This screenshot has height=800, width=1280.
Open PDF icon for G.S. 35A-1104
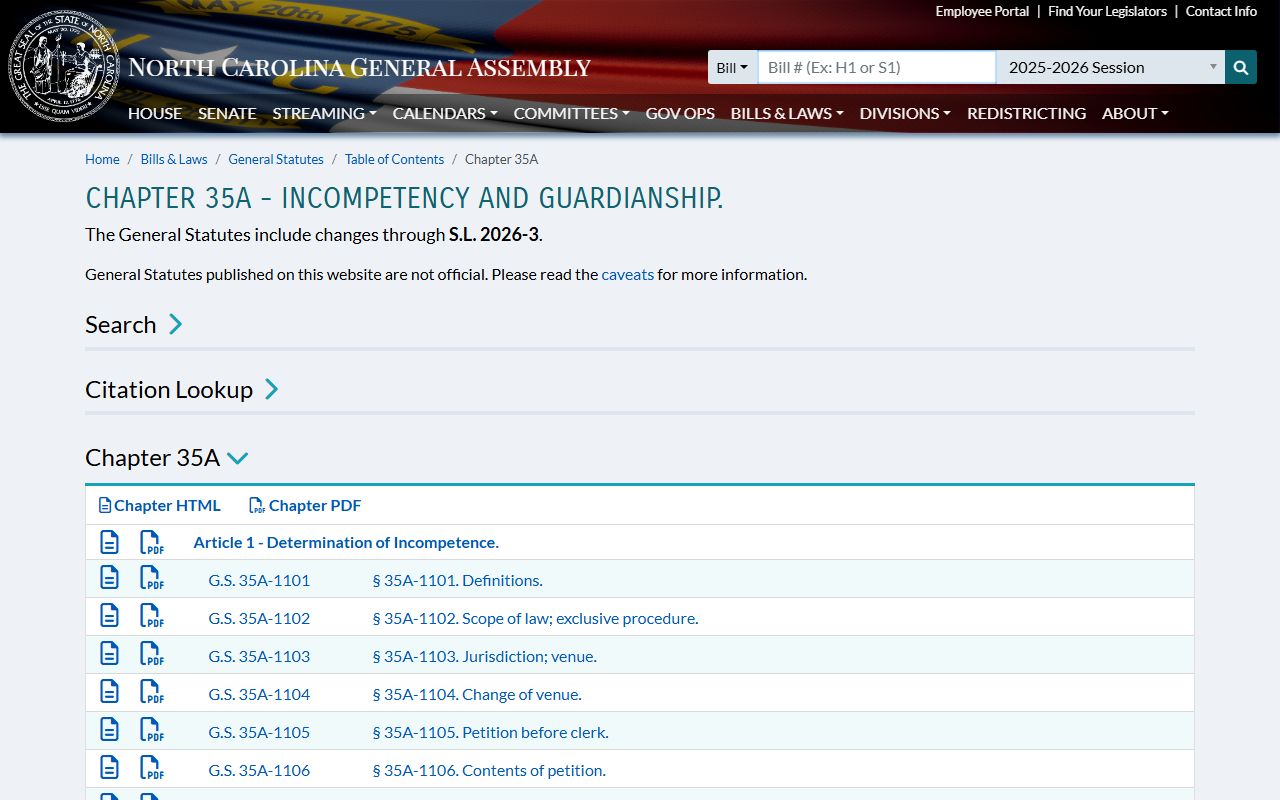tap(151, 692)
